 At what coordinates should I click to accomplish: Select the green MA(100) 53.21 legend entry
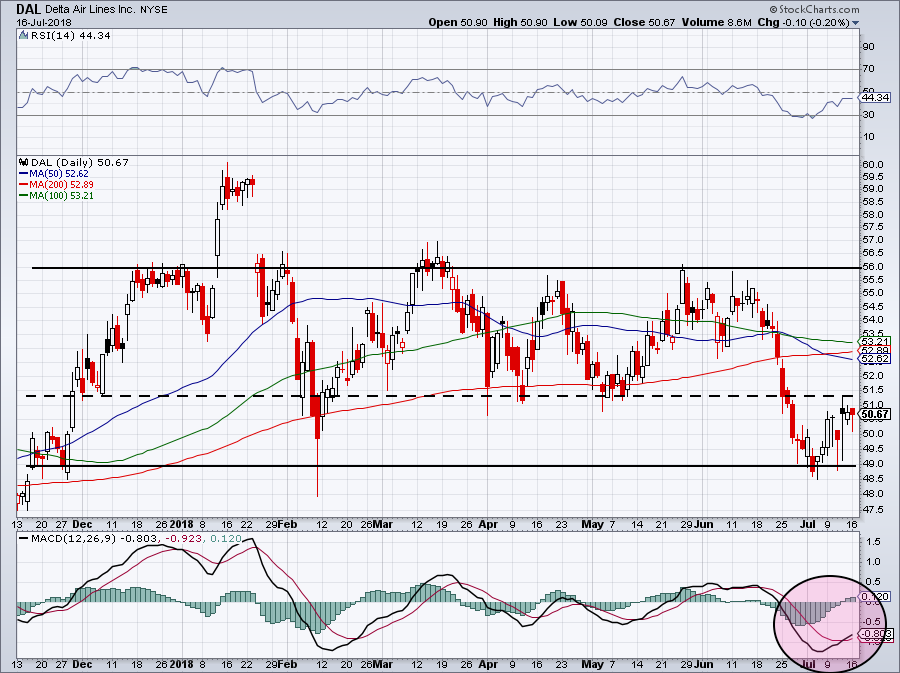(56, 196)
